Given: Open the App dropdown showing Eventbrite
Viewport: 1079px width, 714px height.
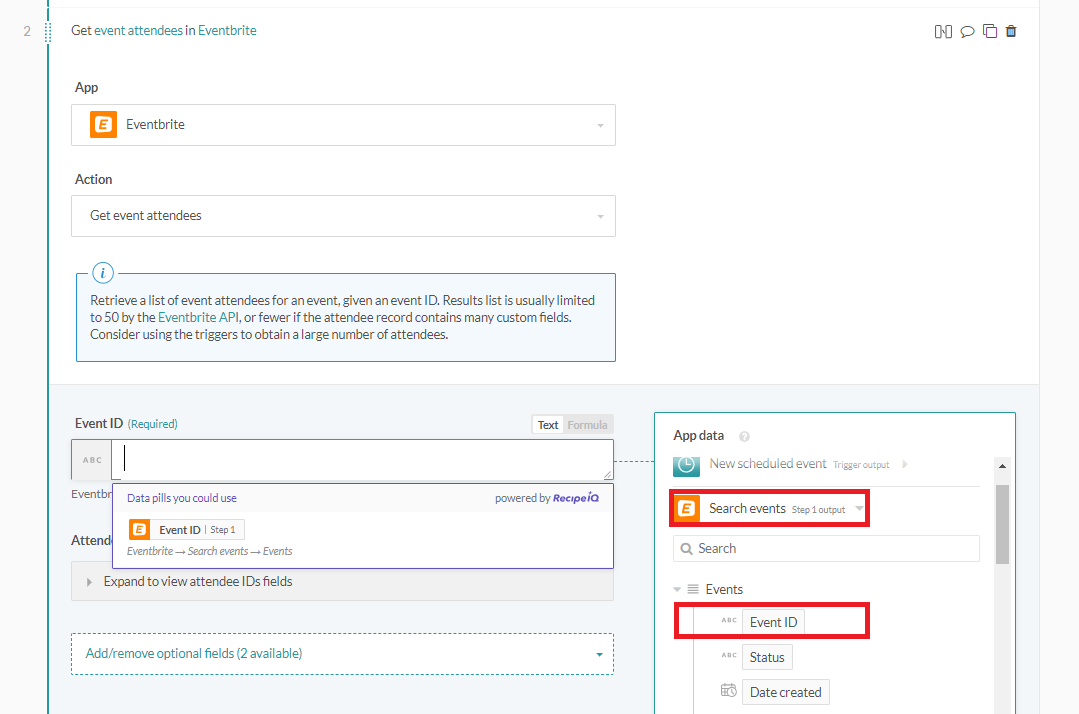Looking at the screenshot, I should 343,125.
